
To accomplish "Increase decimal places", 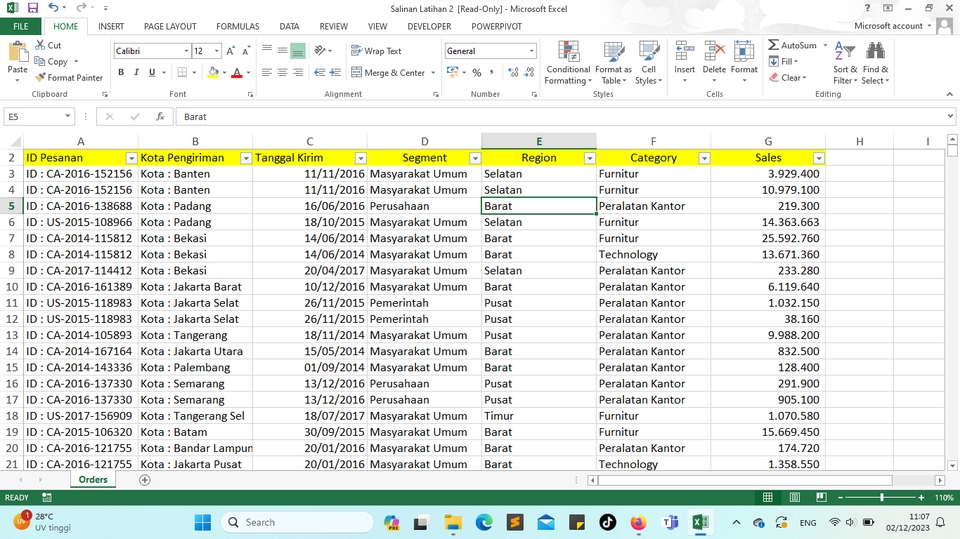I will [513, 72].
